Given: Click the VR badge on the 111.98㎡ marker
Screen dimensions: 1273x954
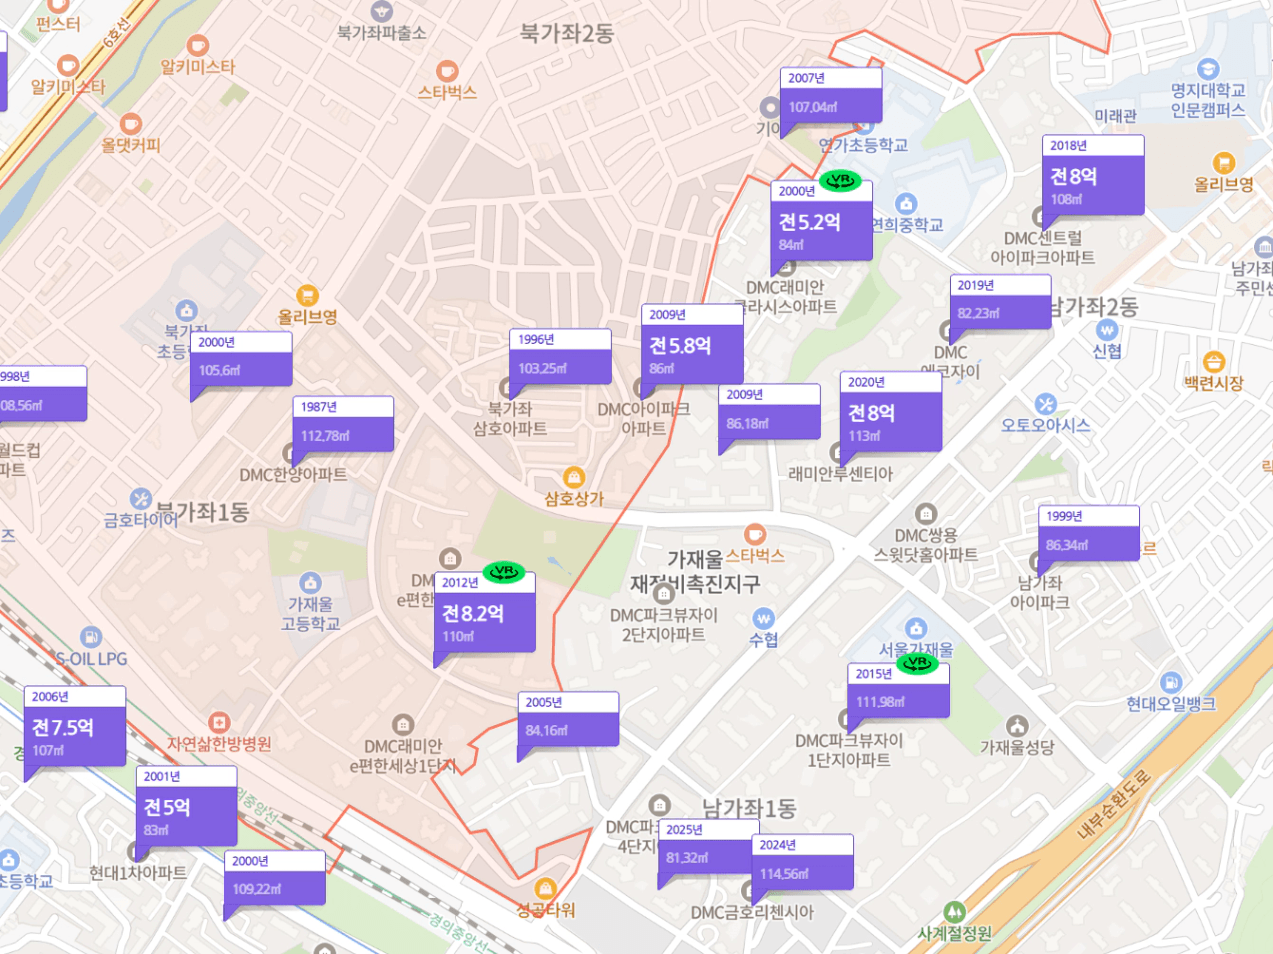Looking at the screenshot, I should point(917,663).
